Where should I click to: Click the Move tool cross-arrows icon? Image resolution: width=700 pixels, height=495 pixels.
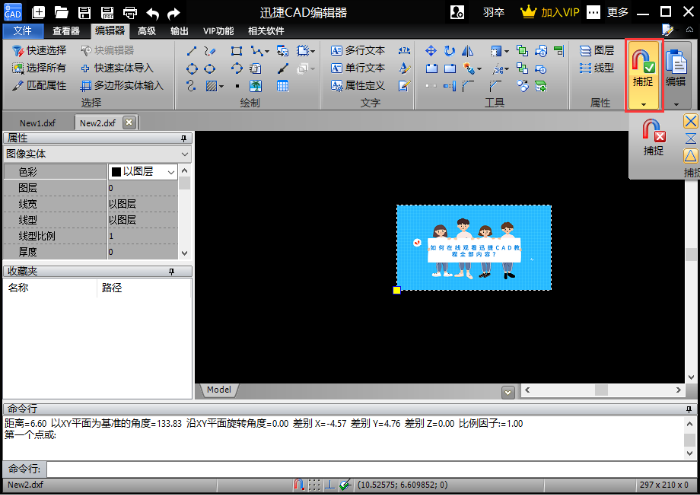tap(431, 51)
